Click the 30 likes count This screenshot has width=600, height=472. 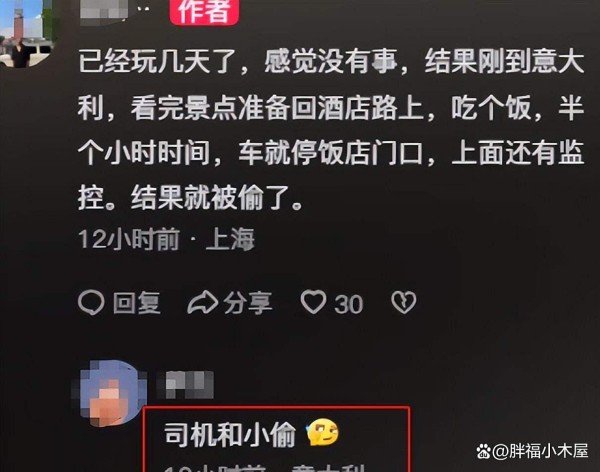tap(348, 304)
